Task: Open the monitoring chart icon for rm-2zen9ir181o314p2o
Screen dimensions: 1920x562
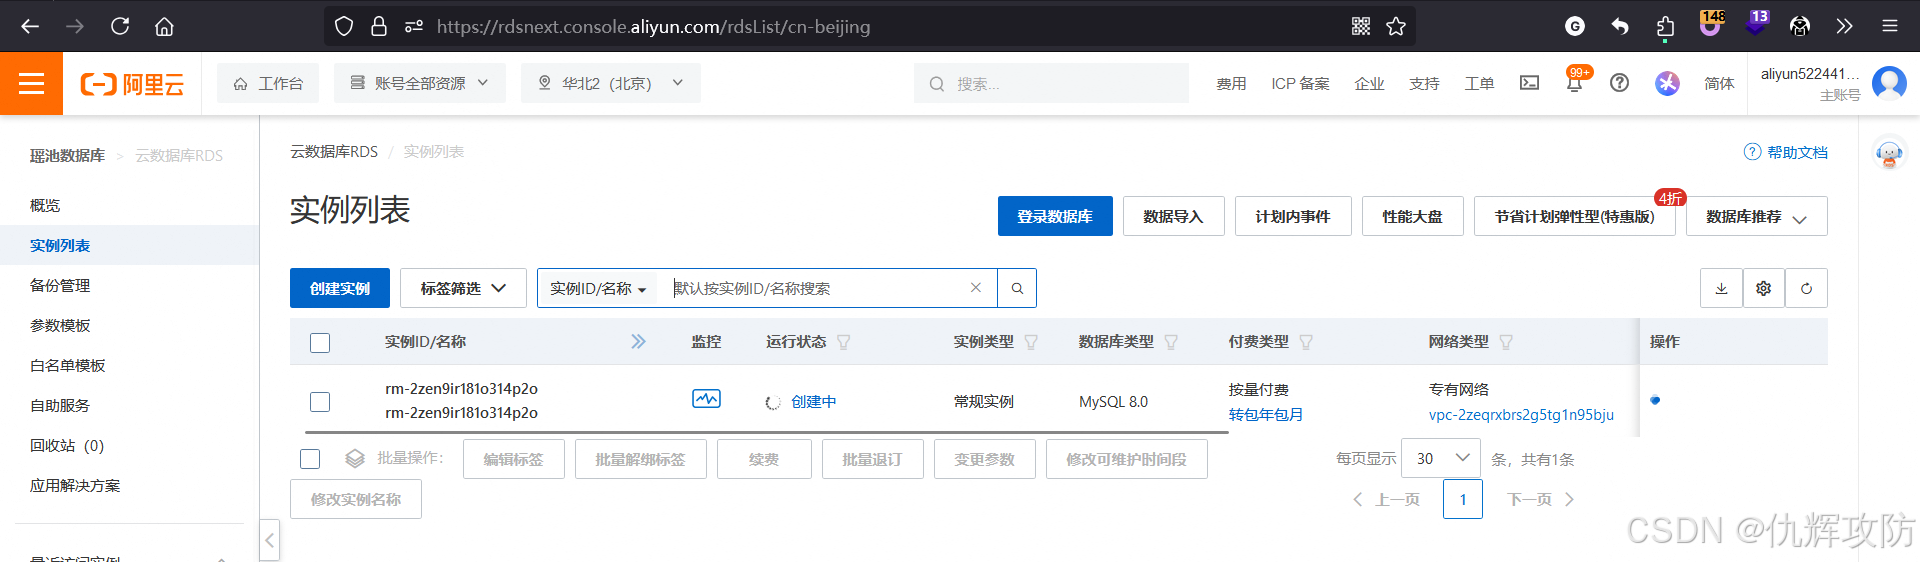Action: 706,399
